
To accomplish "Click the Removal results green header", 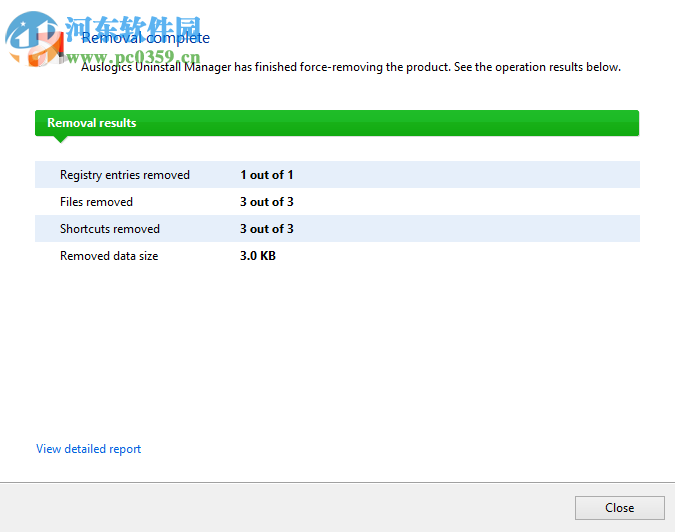I will (337, 123).
